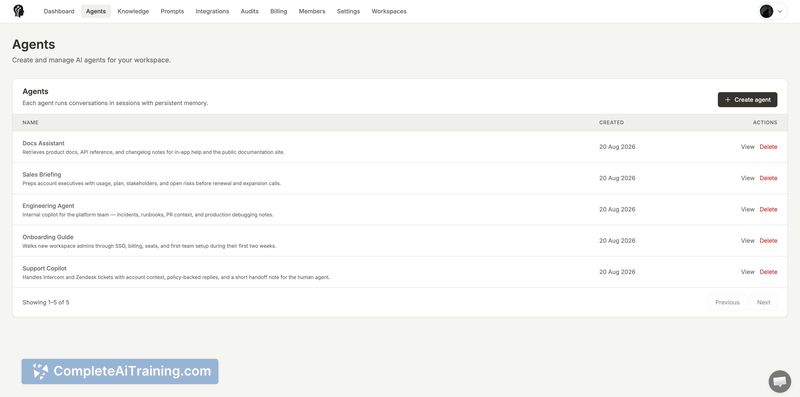Image resolution: width=800 pixels, height=397 pixels.
Task: Click the Onboarding Guide name
Action: tap(48, 237)
